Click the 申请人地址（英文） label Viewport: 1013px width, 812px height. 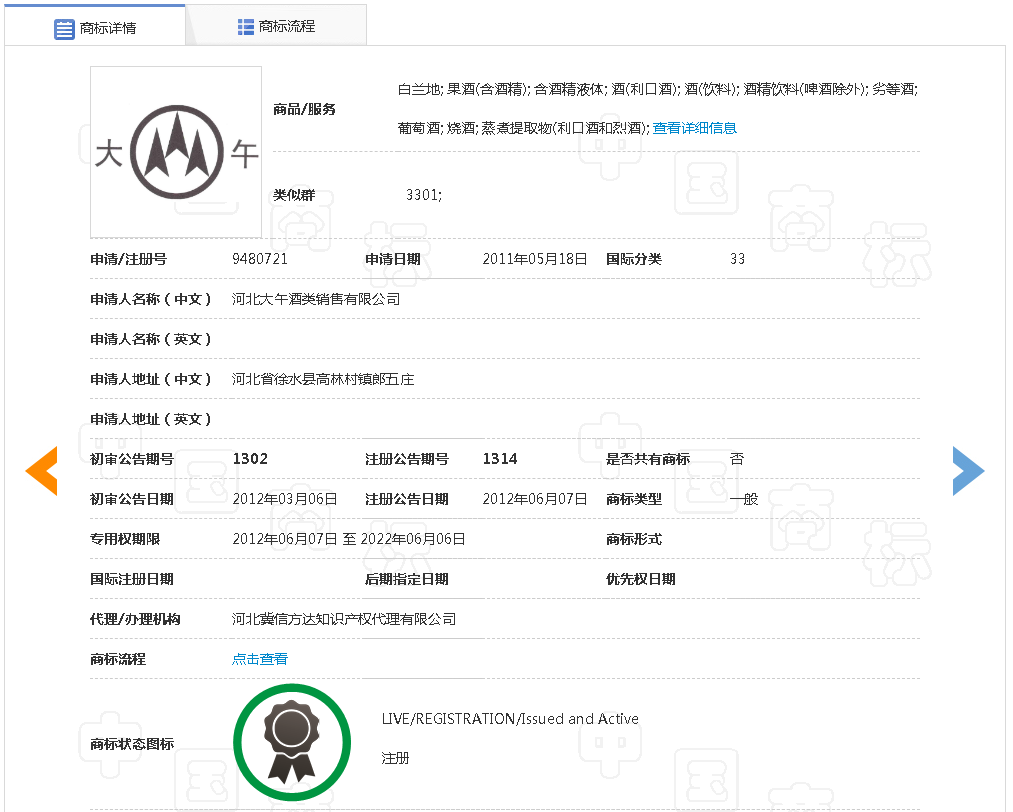(151, 419)
